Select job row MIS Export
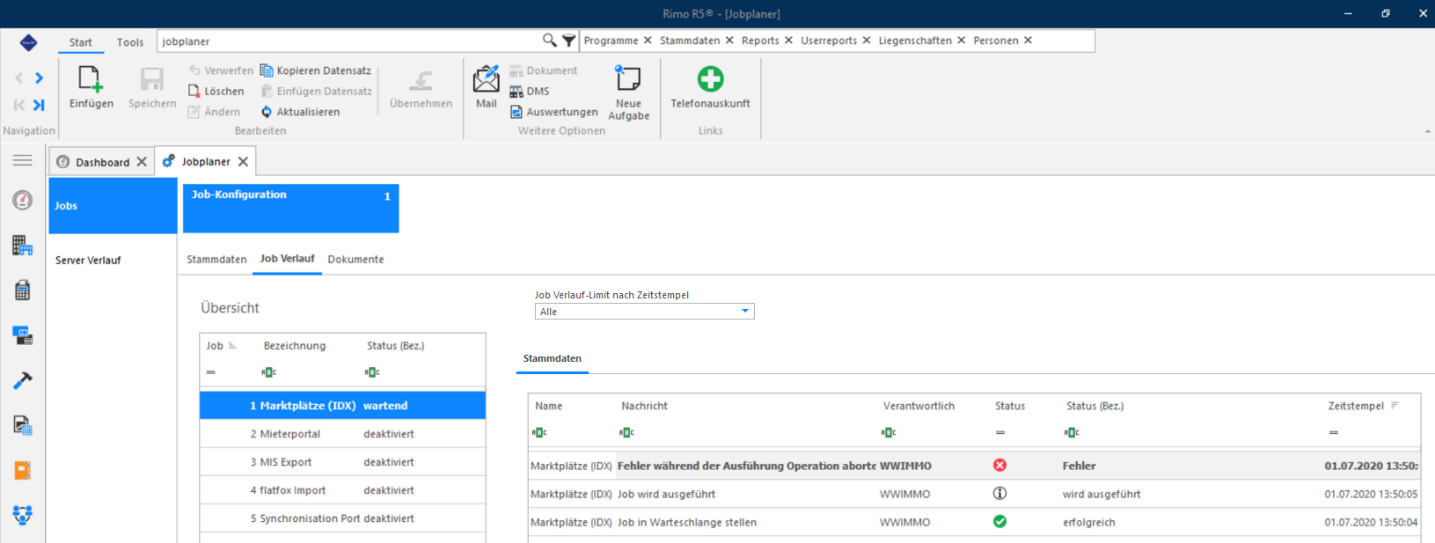 [x=343, y=462]
